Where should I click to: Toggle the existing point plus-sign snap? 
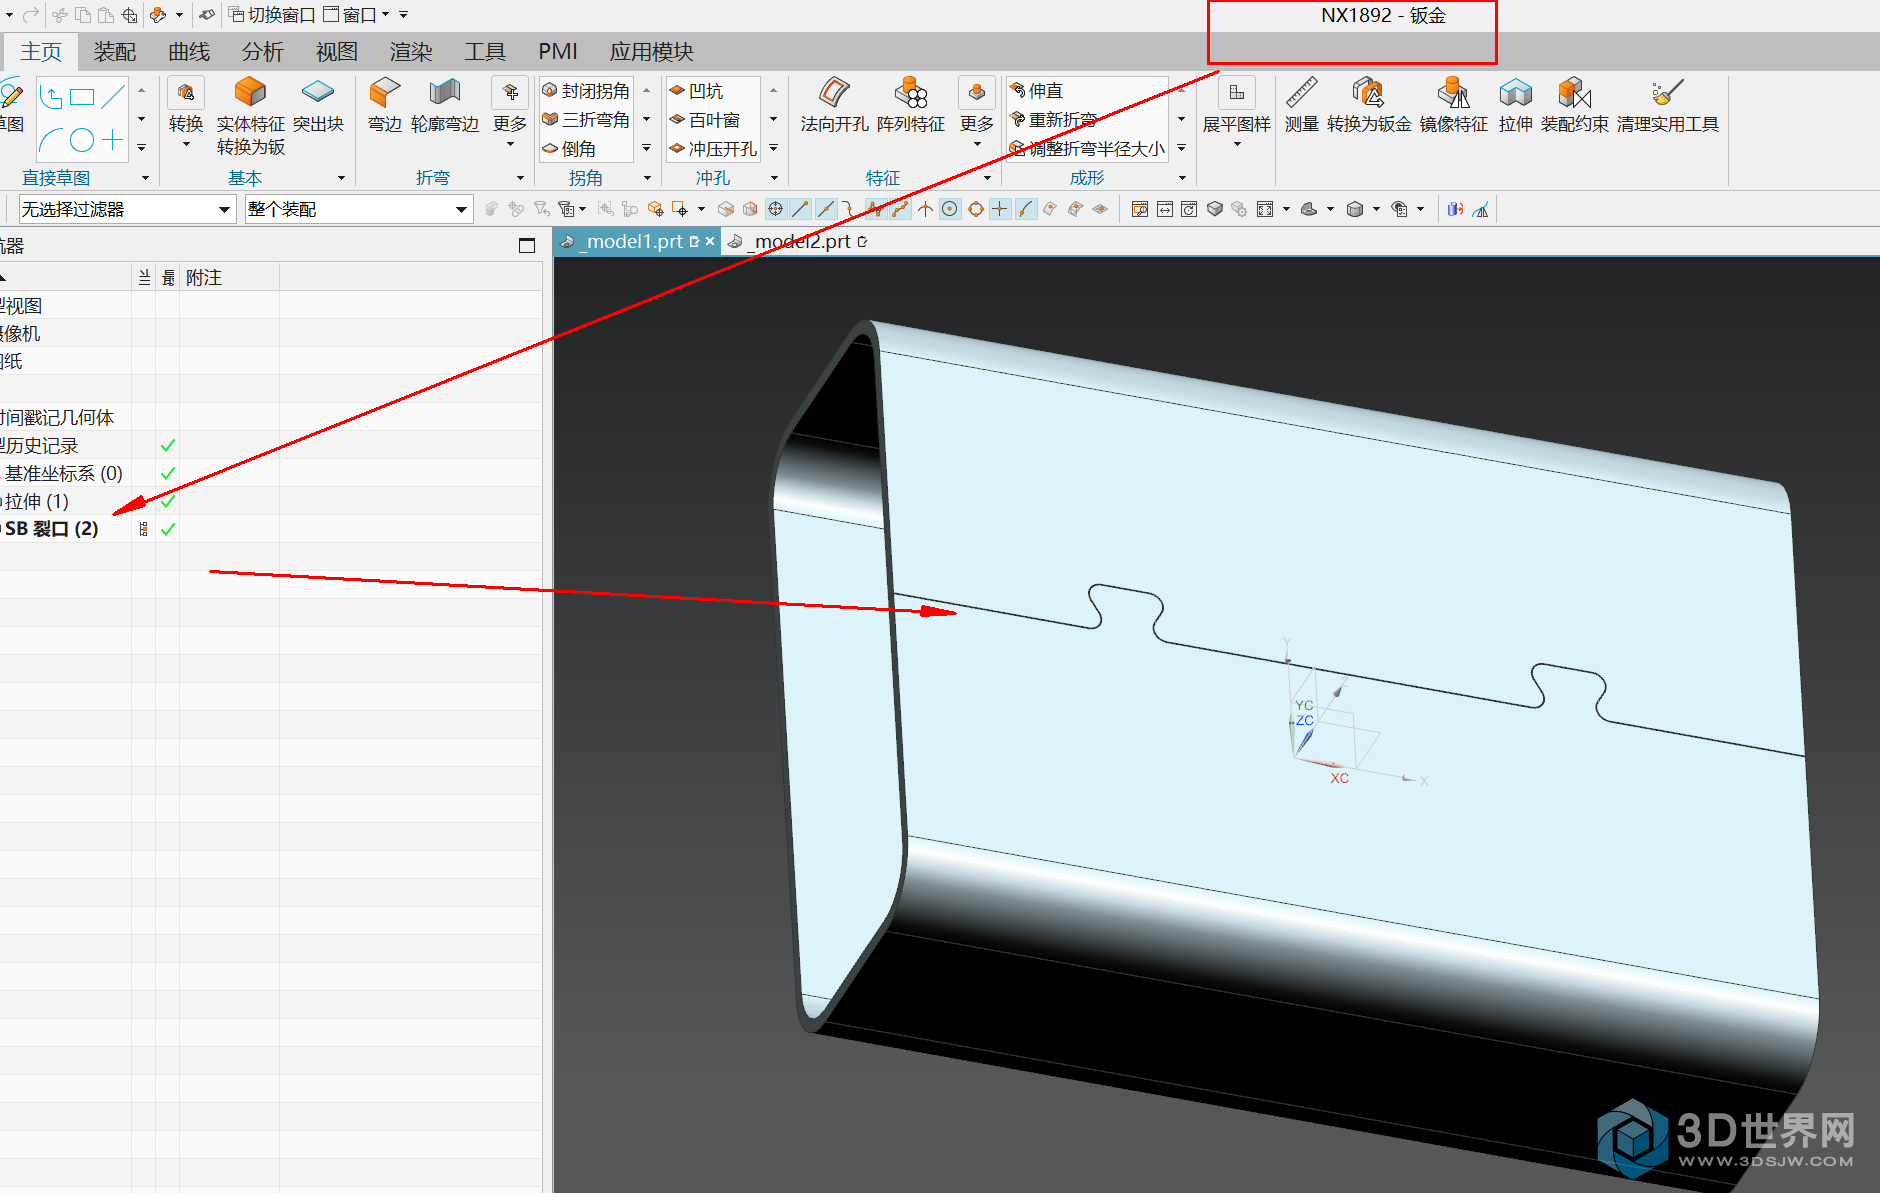(x=1000, y=209)
